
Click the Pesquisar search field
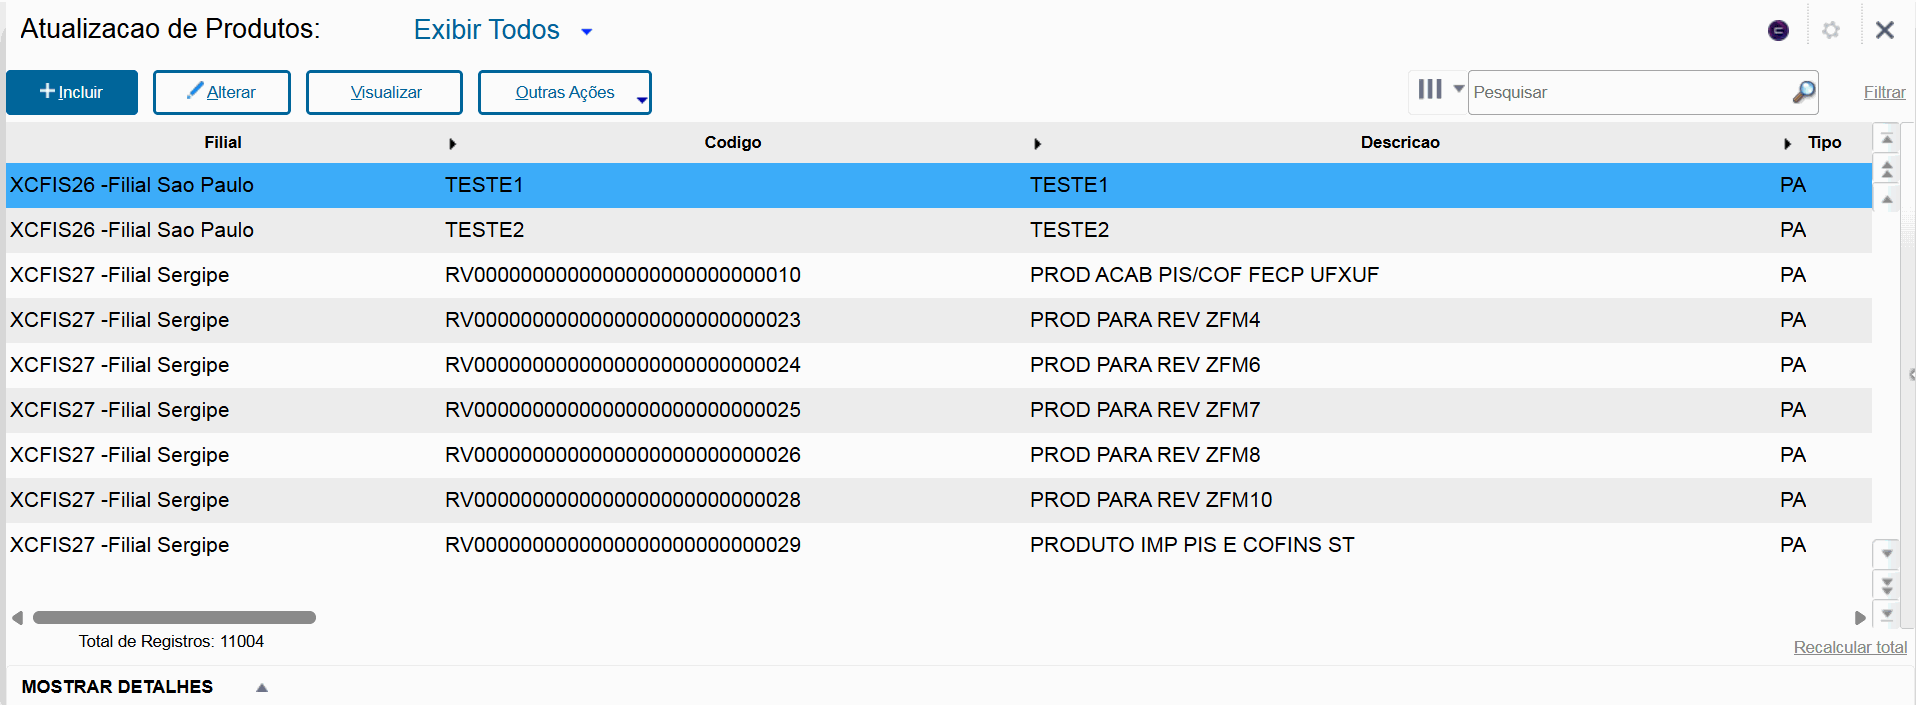(1630, 92)
